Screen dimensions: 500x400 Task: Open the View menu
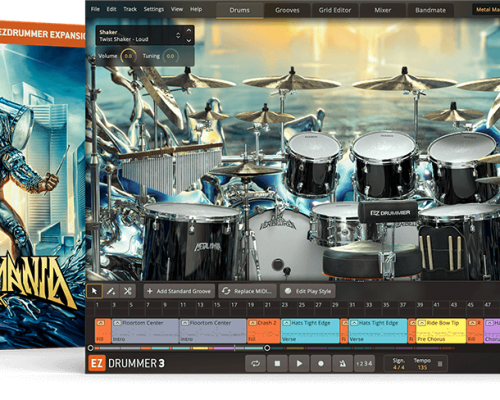click(x=177, y=9)
